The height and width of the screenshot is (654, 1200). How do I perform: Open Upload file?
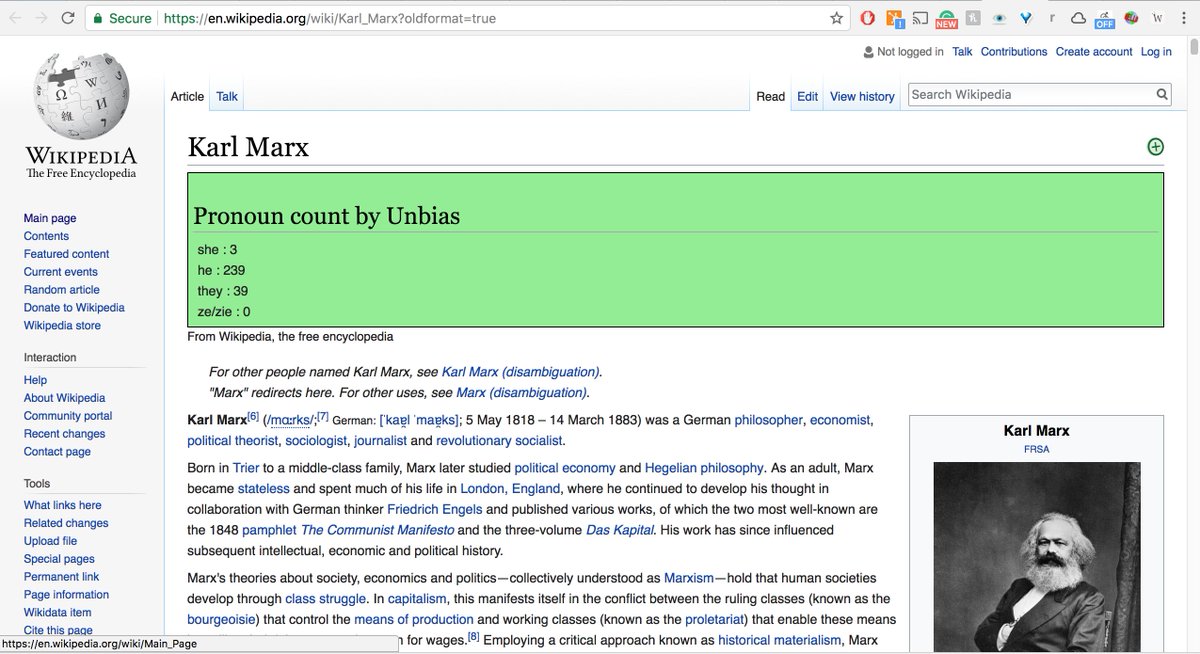coord(50,541)
